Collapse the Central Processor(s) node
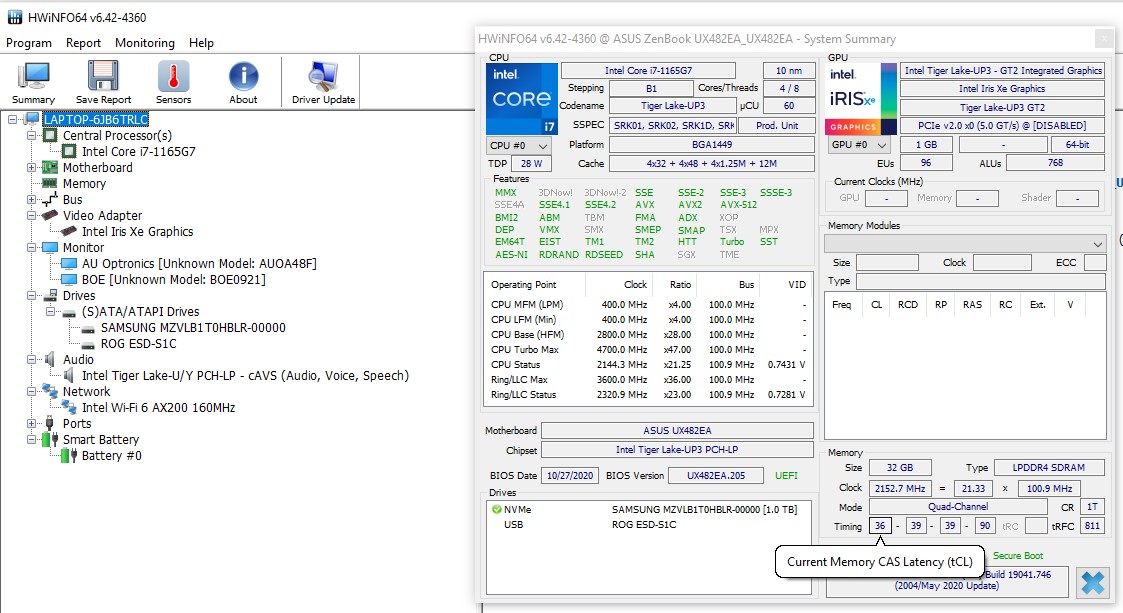This screenshot has height=613, width=1123. pyautogui.click(x=32, y=135)
